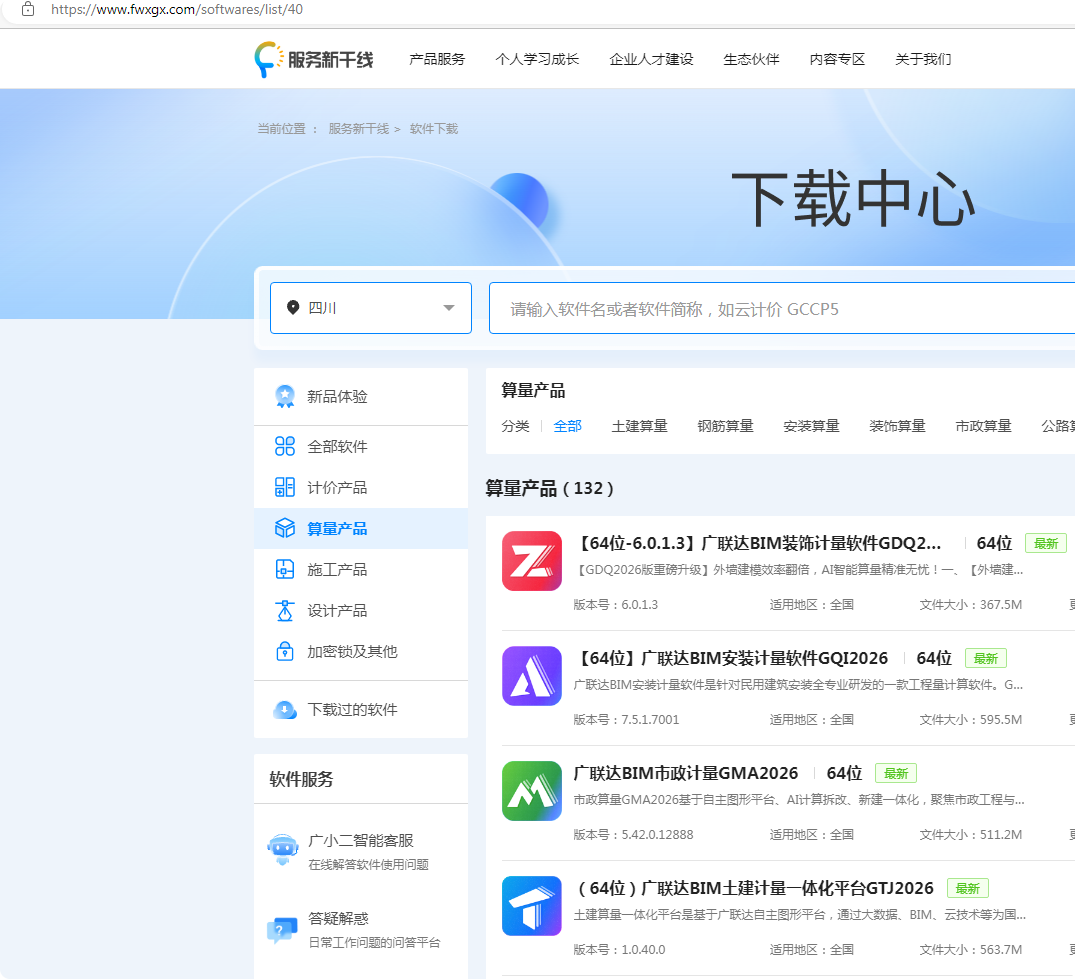Select the 全部 category filter
Viewport: 1075px width, 979px height.
click(x=567, y=426)
